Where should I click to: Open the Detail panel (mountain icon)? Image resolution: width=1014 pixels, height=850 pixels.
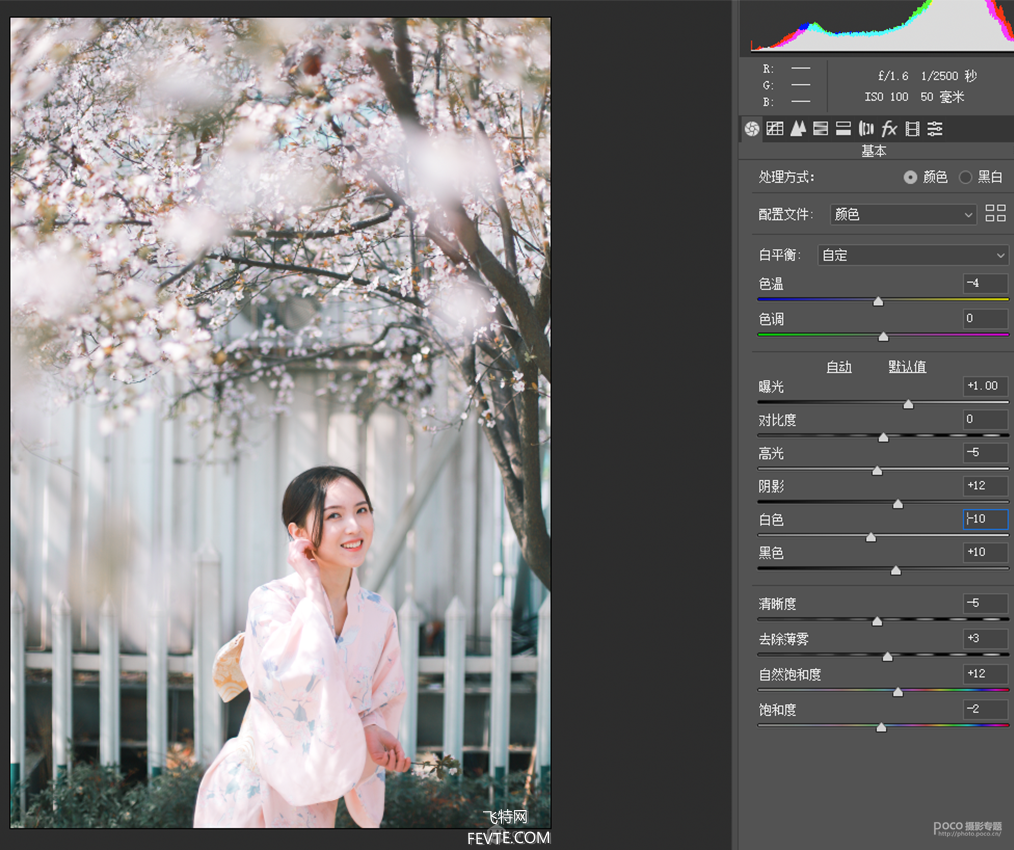797,129
